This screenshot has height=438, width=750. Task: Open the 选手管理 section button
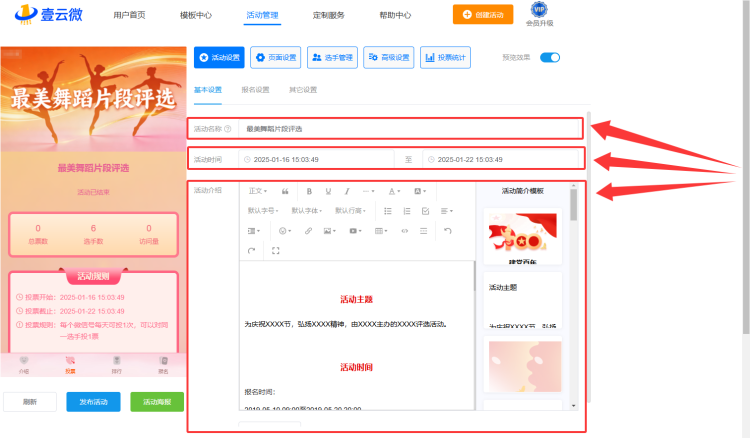click(332, 57)
